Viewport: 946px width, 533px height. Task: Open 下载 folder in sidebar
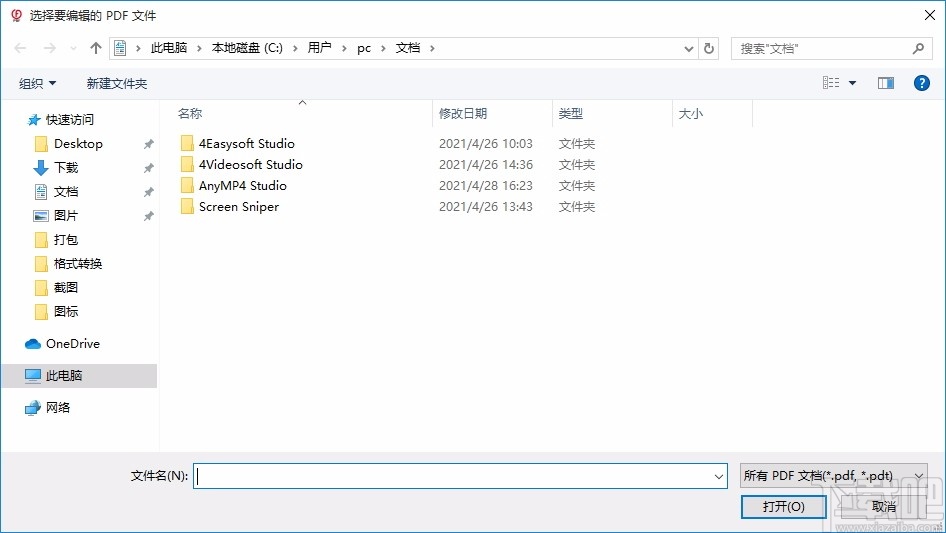(66, 168)
